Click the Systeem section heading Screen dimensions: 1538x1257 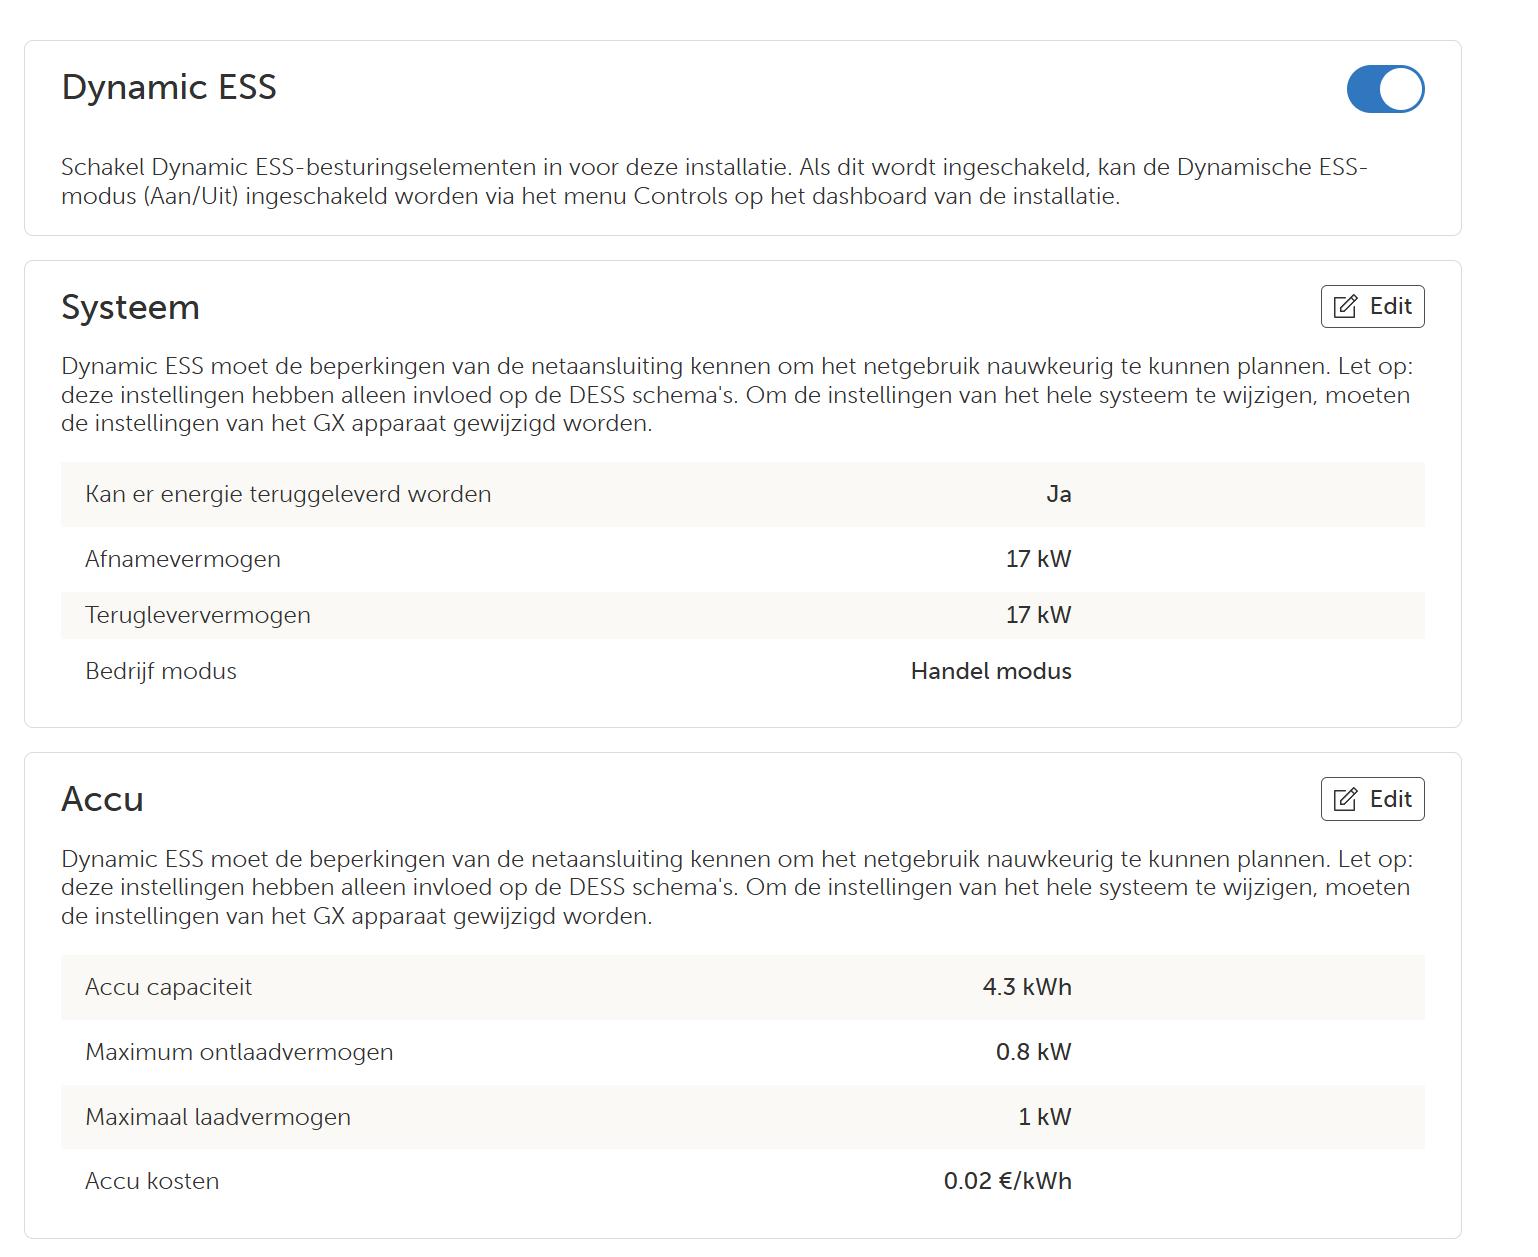click(130, 307)
